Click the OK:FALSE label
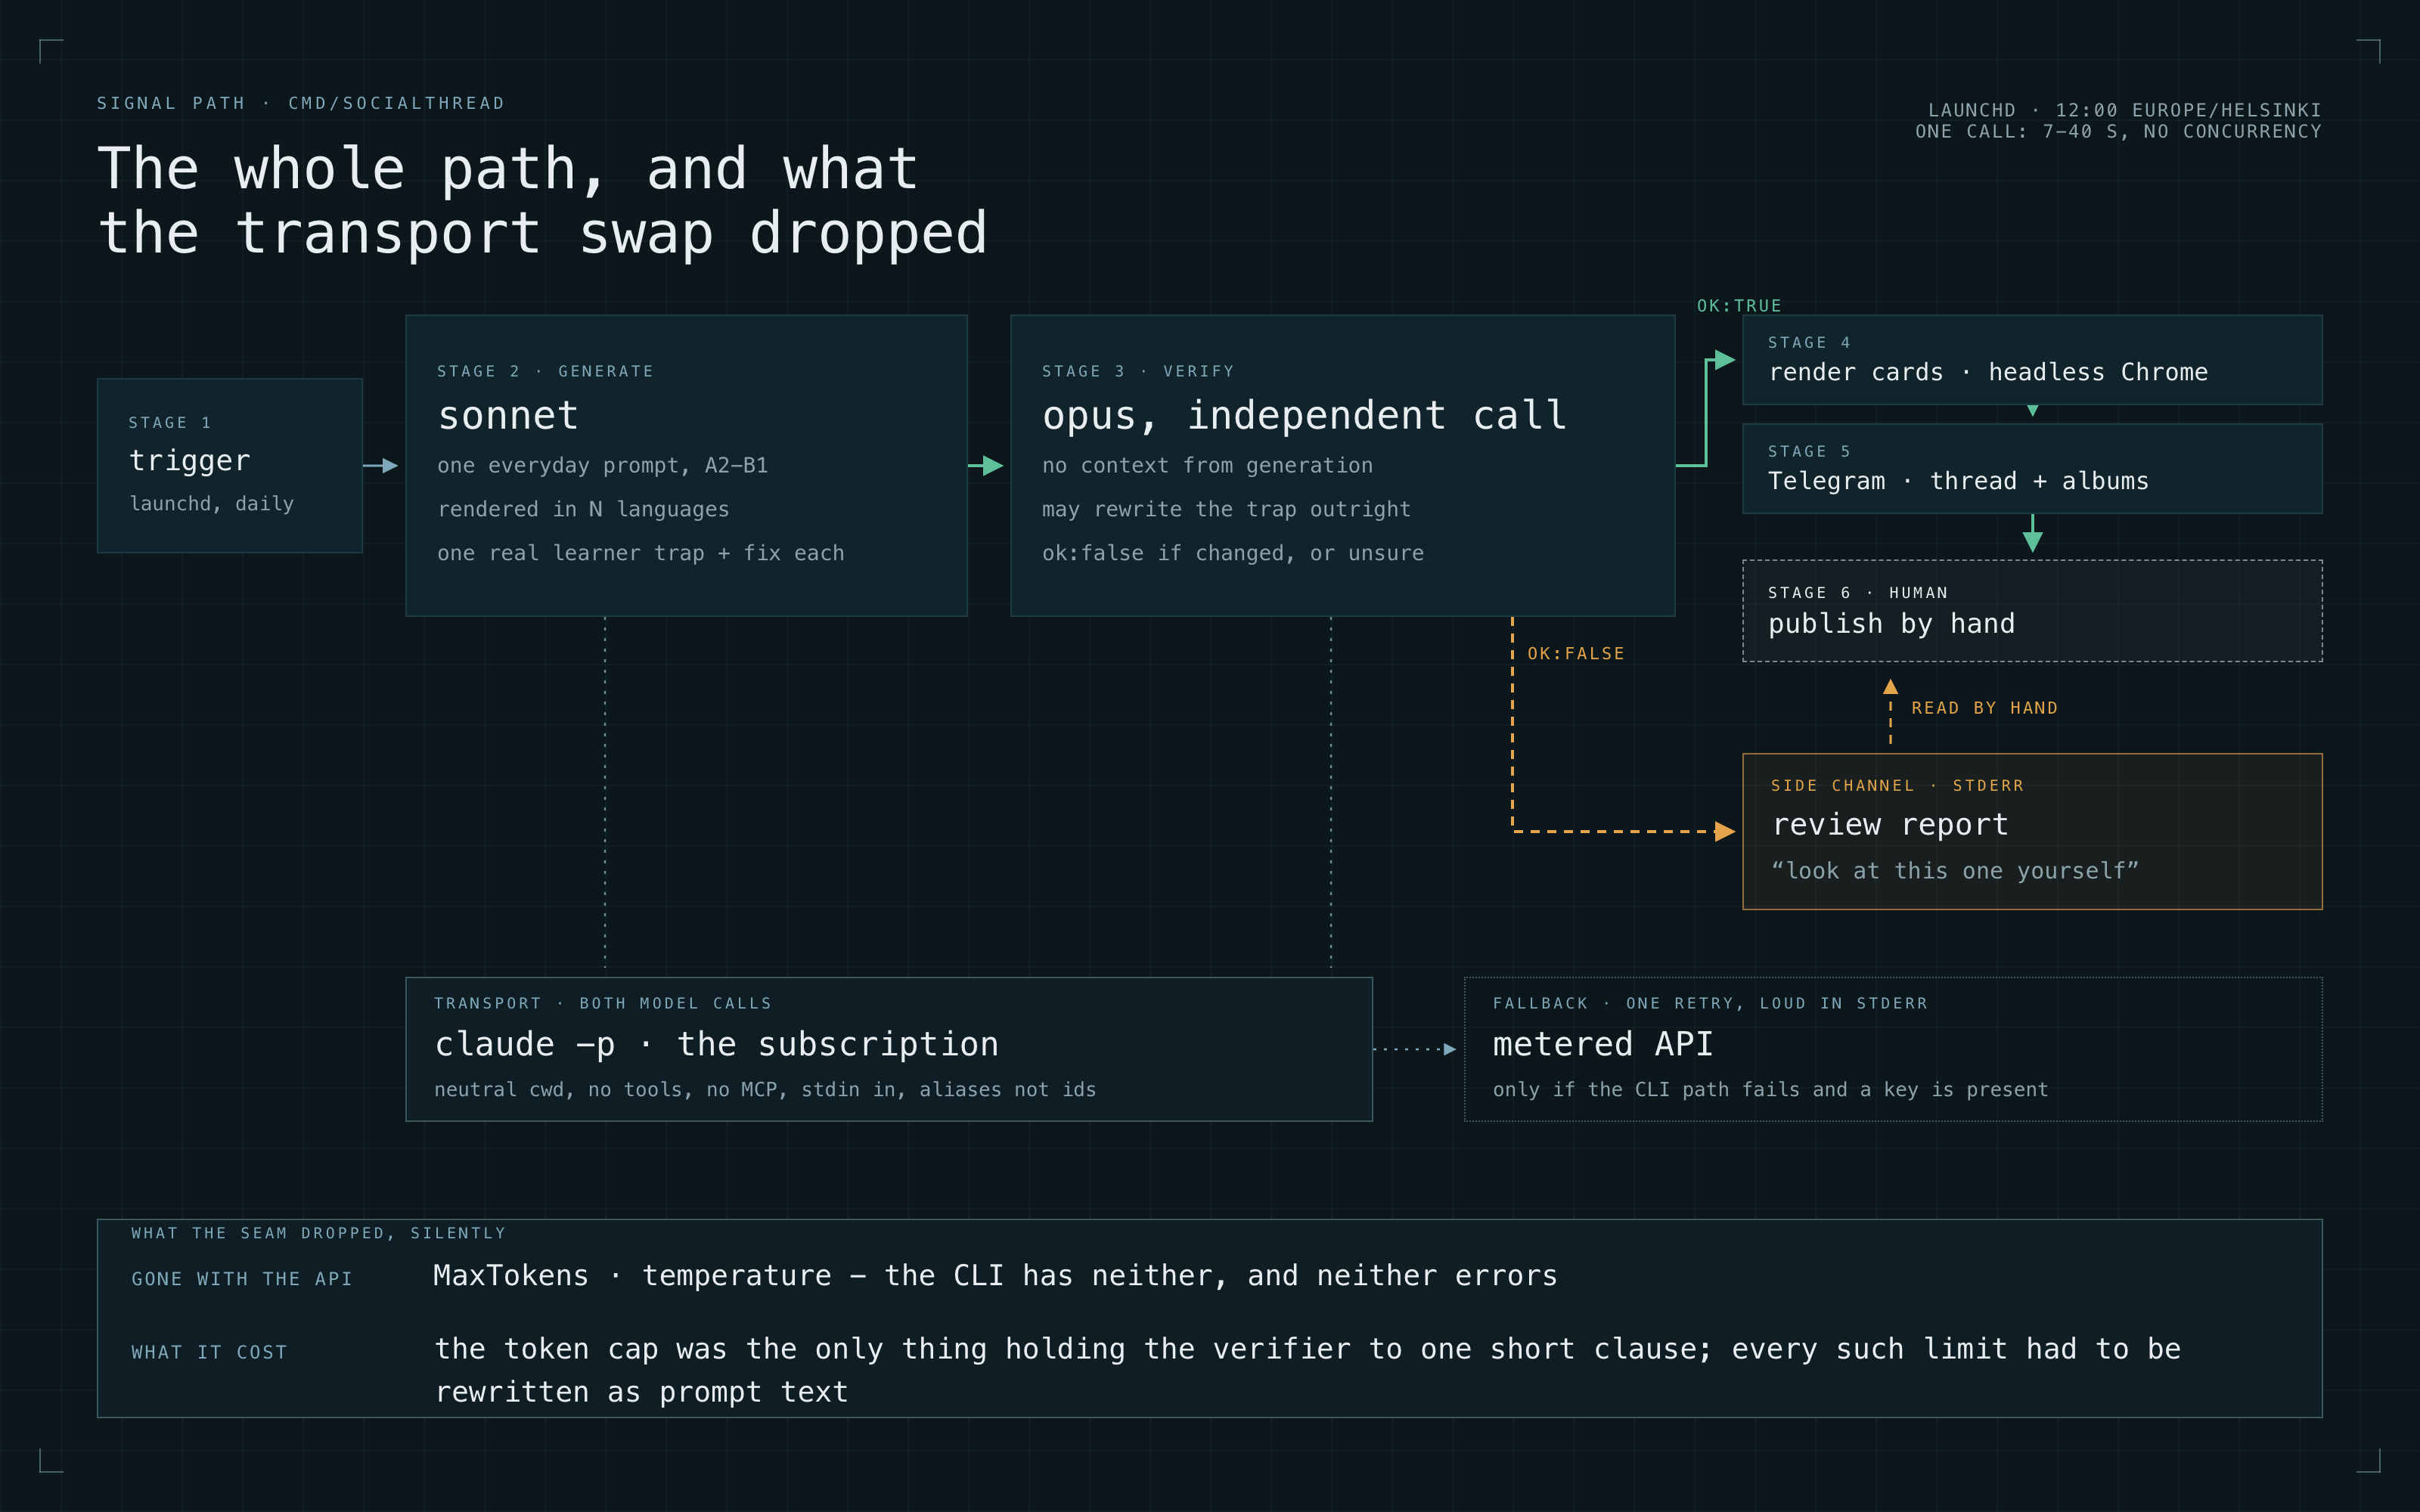2420x1512 pixels. pyautogui.click(x=1576, y=654)
